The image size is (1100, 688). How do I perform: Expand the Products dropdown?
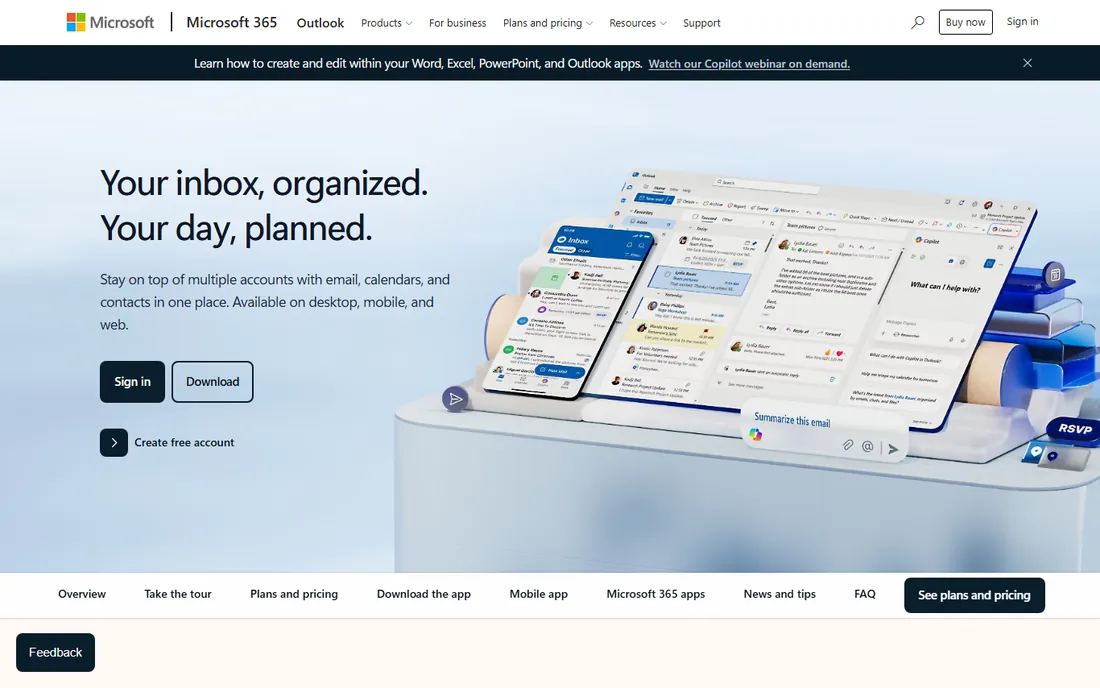click(x=387, y=23)
